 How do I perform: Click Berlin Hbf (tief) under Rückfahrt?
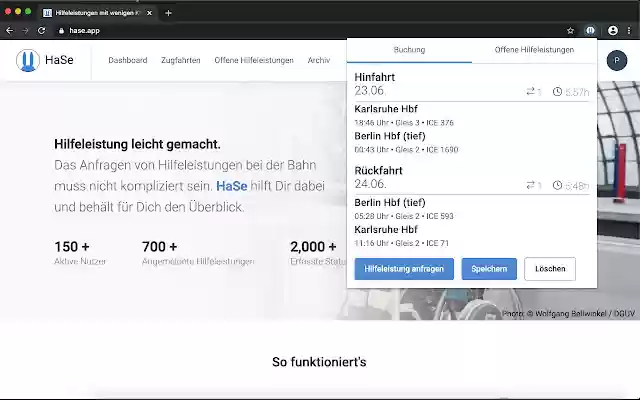click(x=390, y=202)
